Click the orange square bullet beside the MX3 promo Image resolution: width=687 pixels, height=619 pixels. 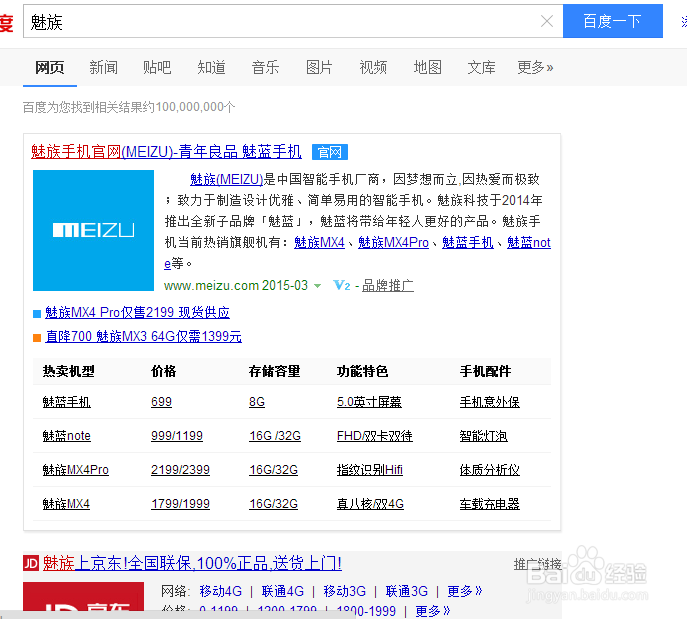click(x=37, y=338)
